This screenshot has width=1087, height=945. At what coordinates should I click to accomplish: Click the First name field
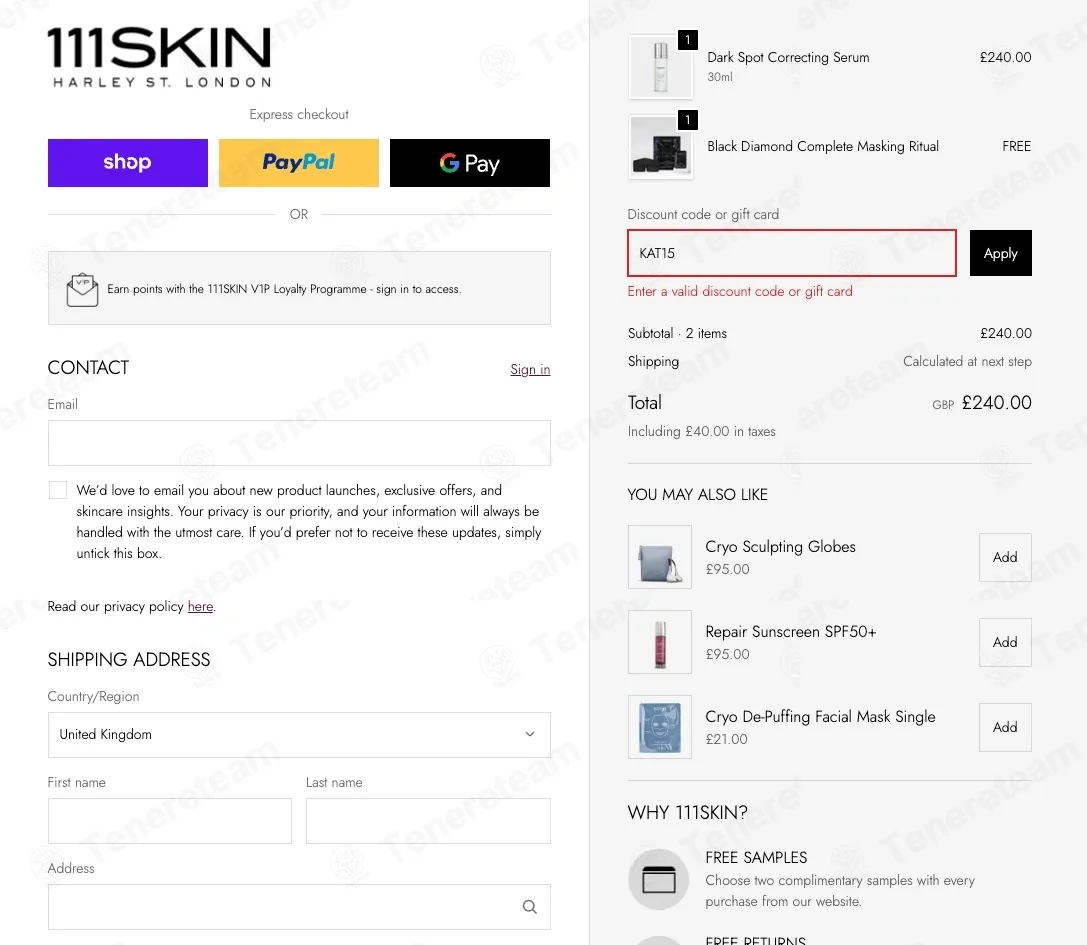tap(170, 821)
